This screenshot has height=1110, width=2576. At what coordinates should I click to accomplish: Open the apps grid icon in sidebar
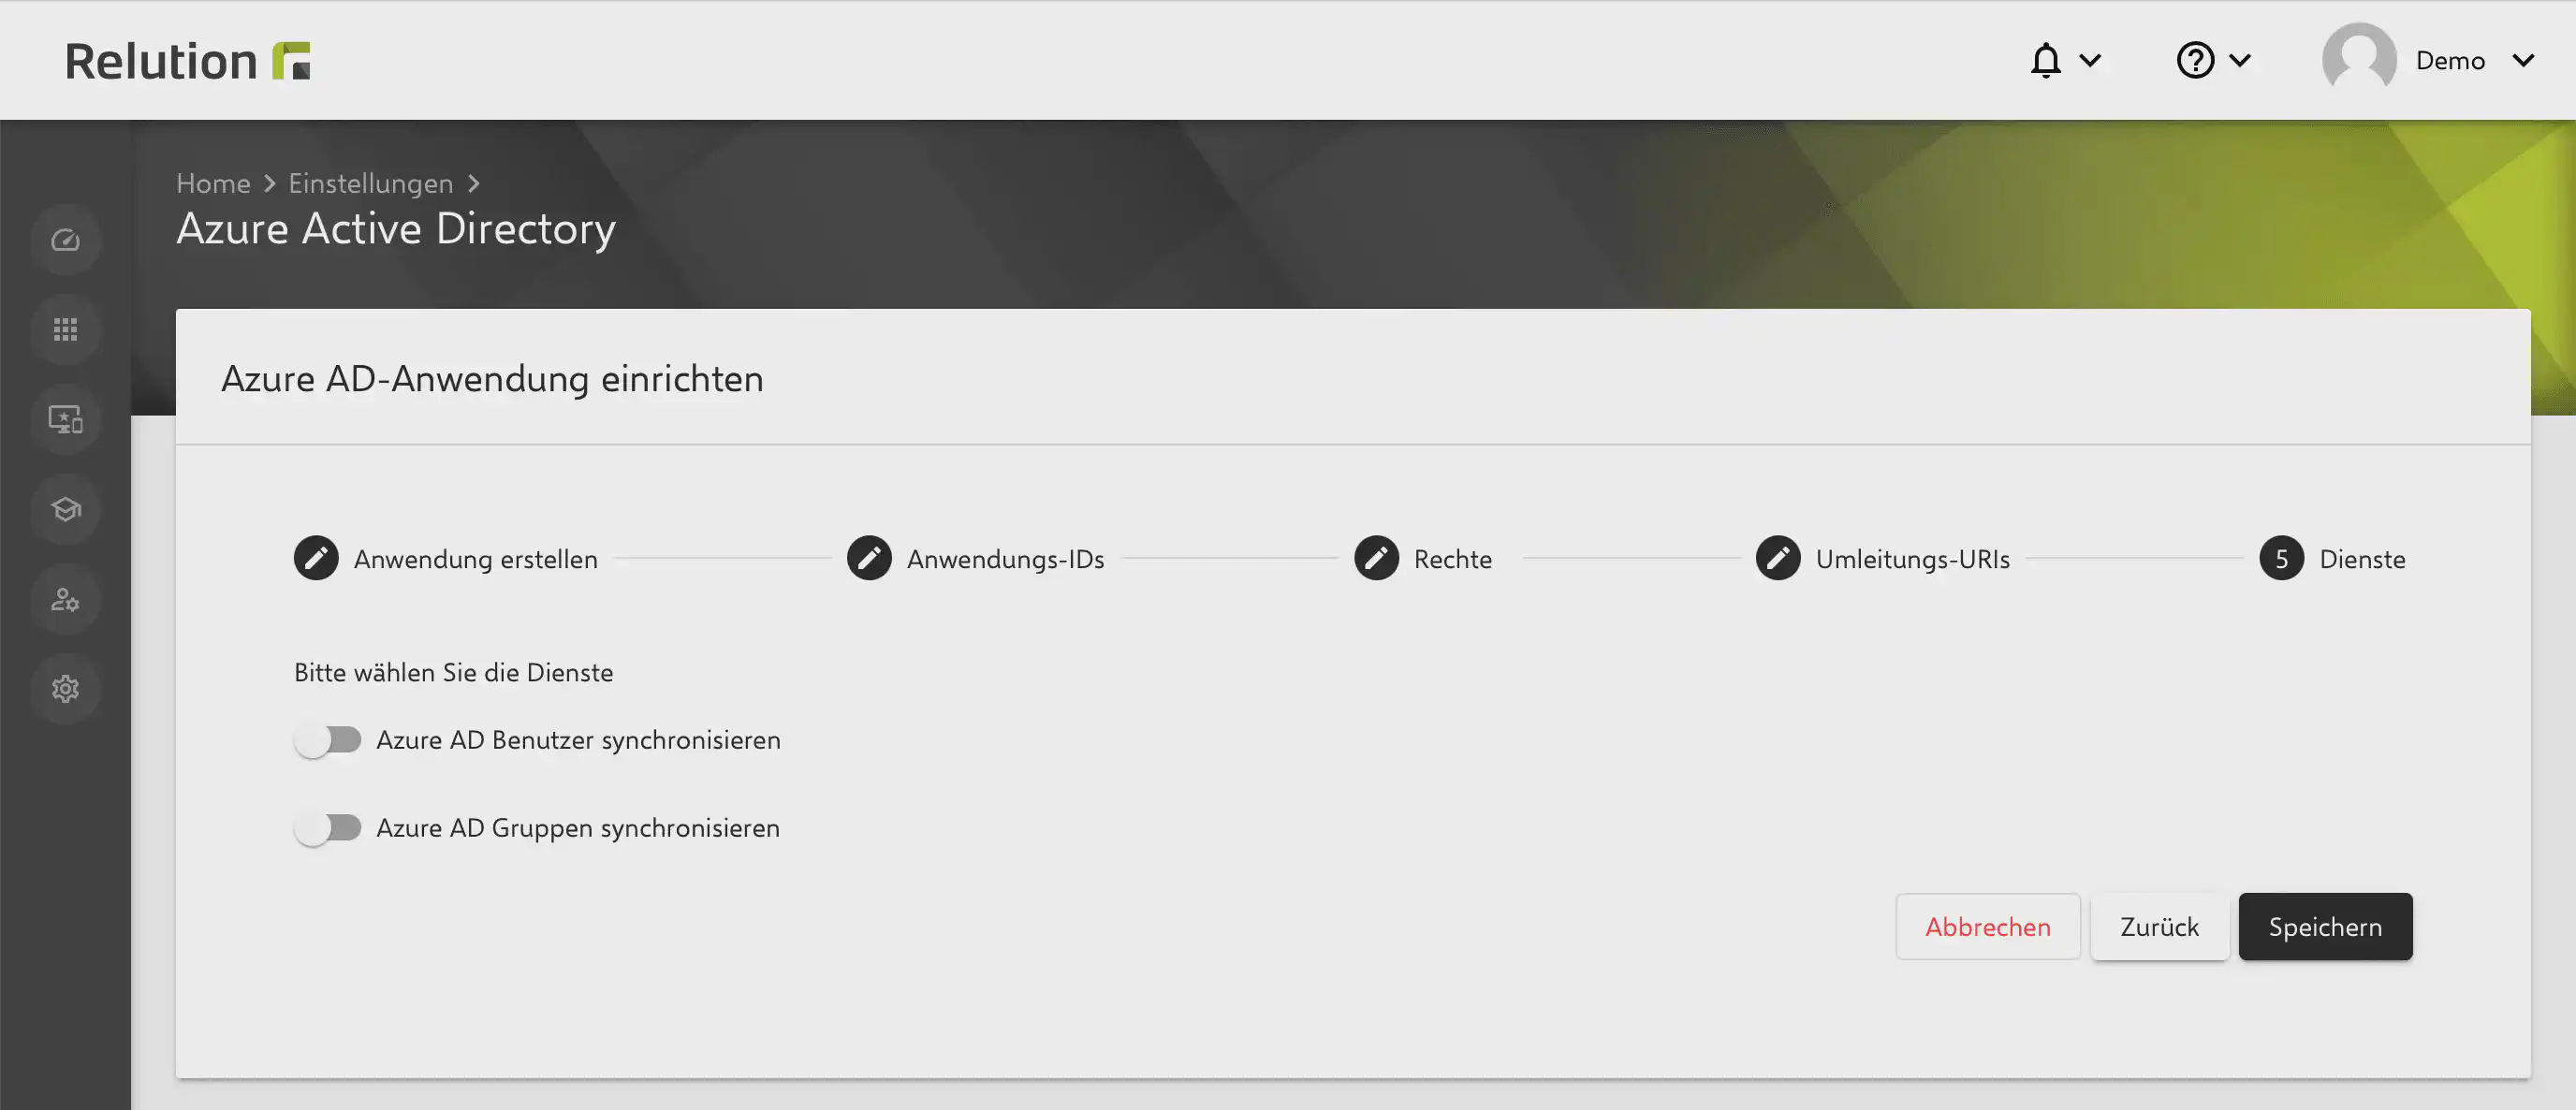(x=65, y=330)
